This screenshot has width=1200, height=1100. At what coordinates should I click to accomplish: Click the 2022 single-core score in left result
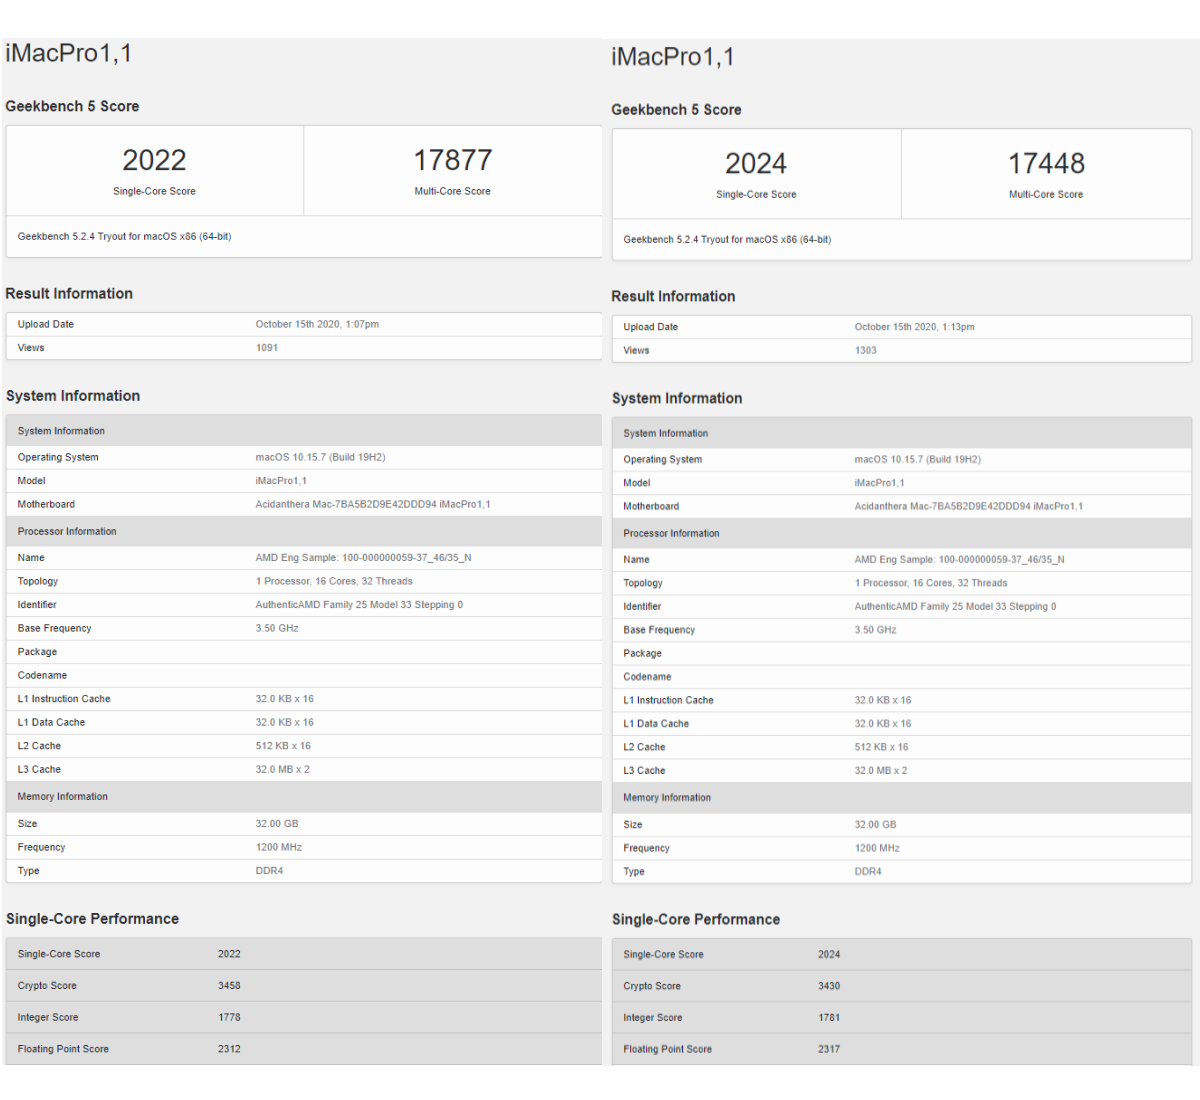(154, 160)
